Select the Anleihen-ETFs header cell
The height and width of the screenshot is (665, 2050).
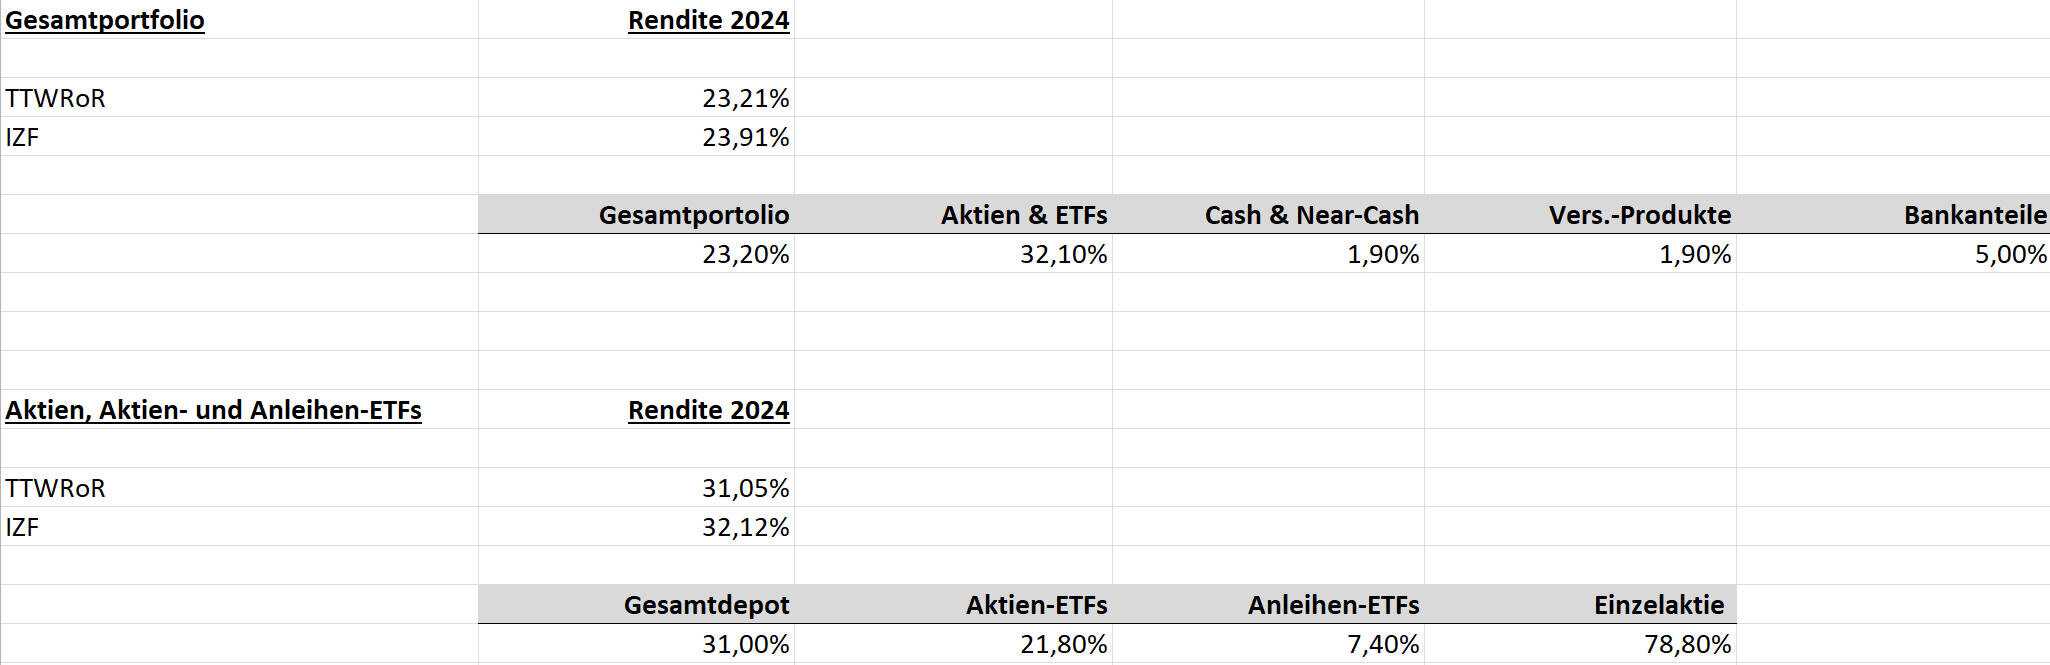1268,605
